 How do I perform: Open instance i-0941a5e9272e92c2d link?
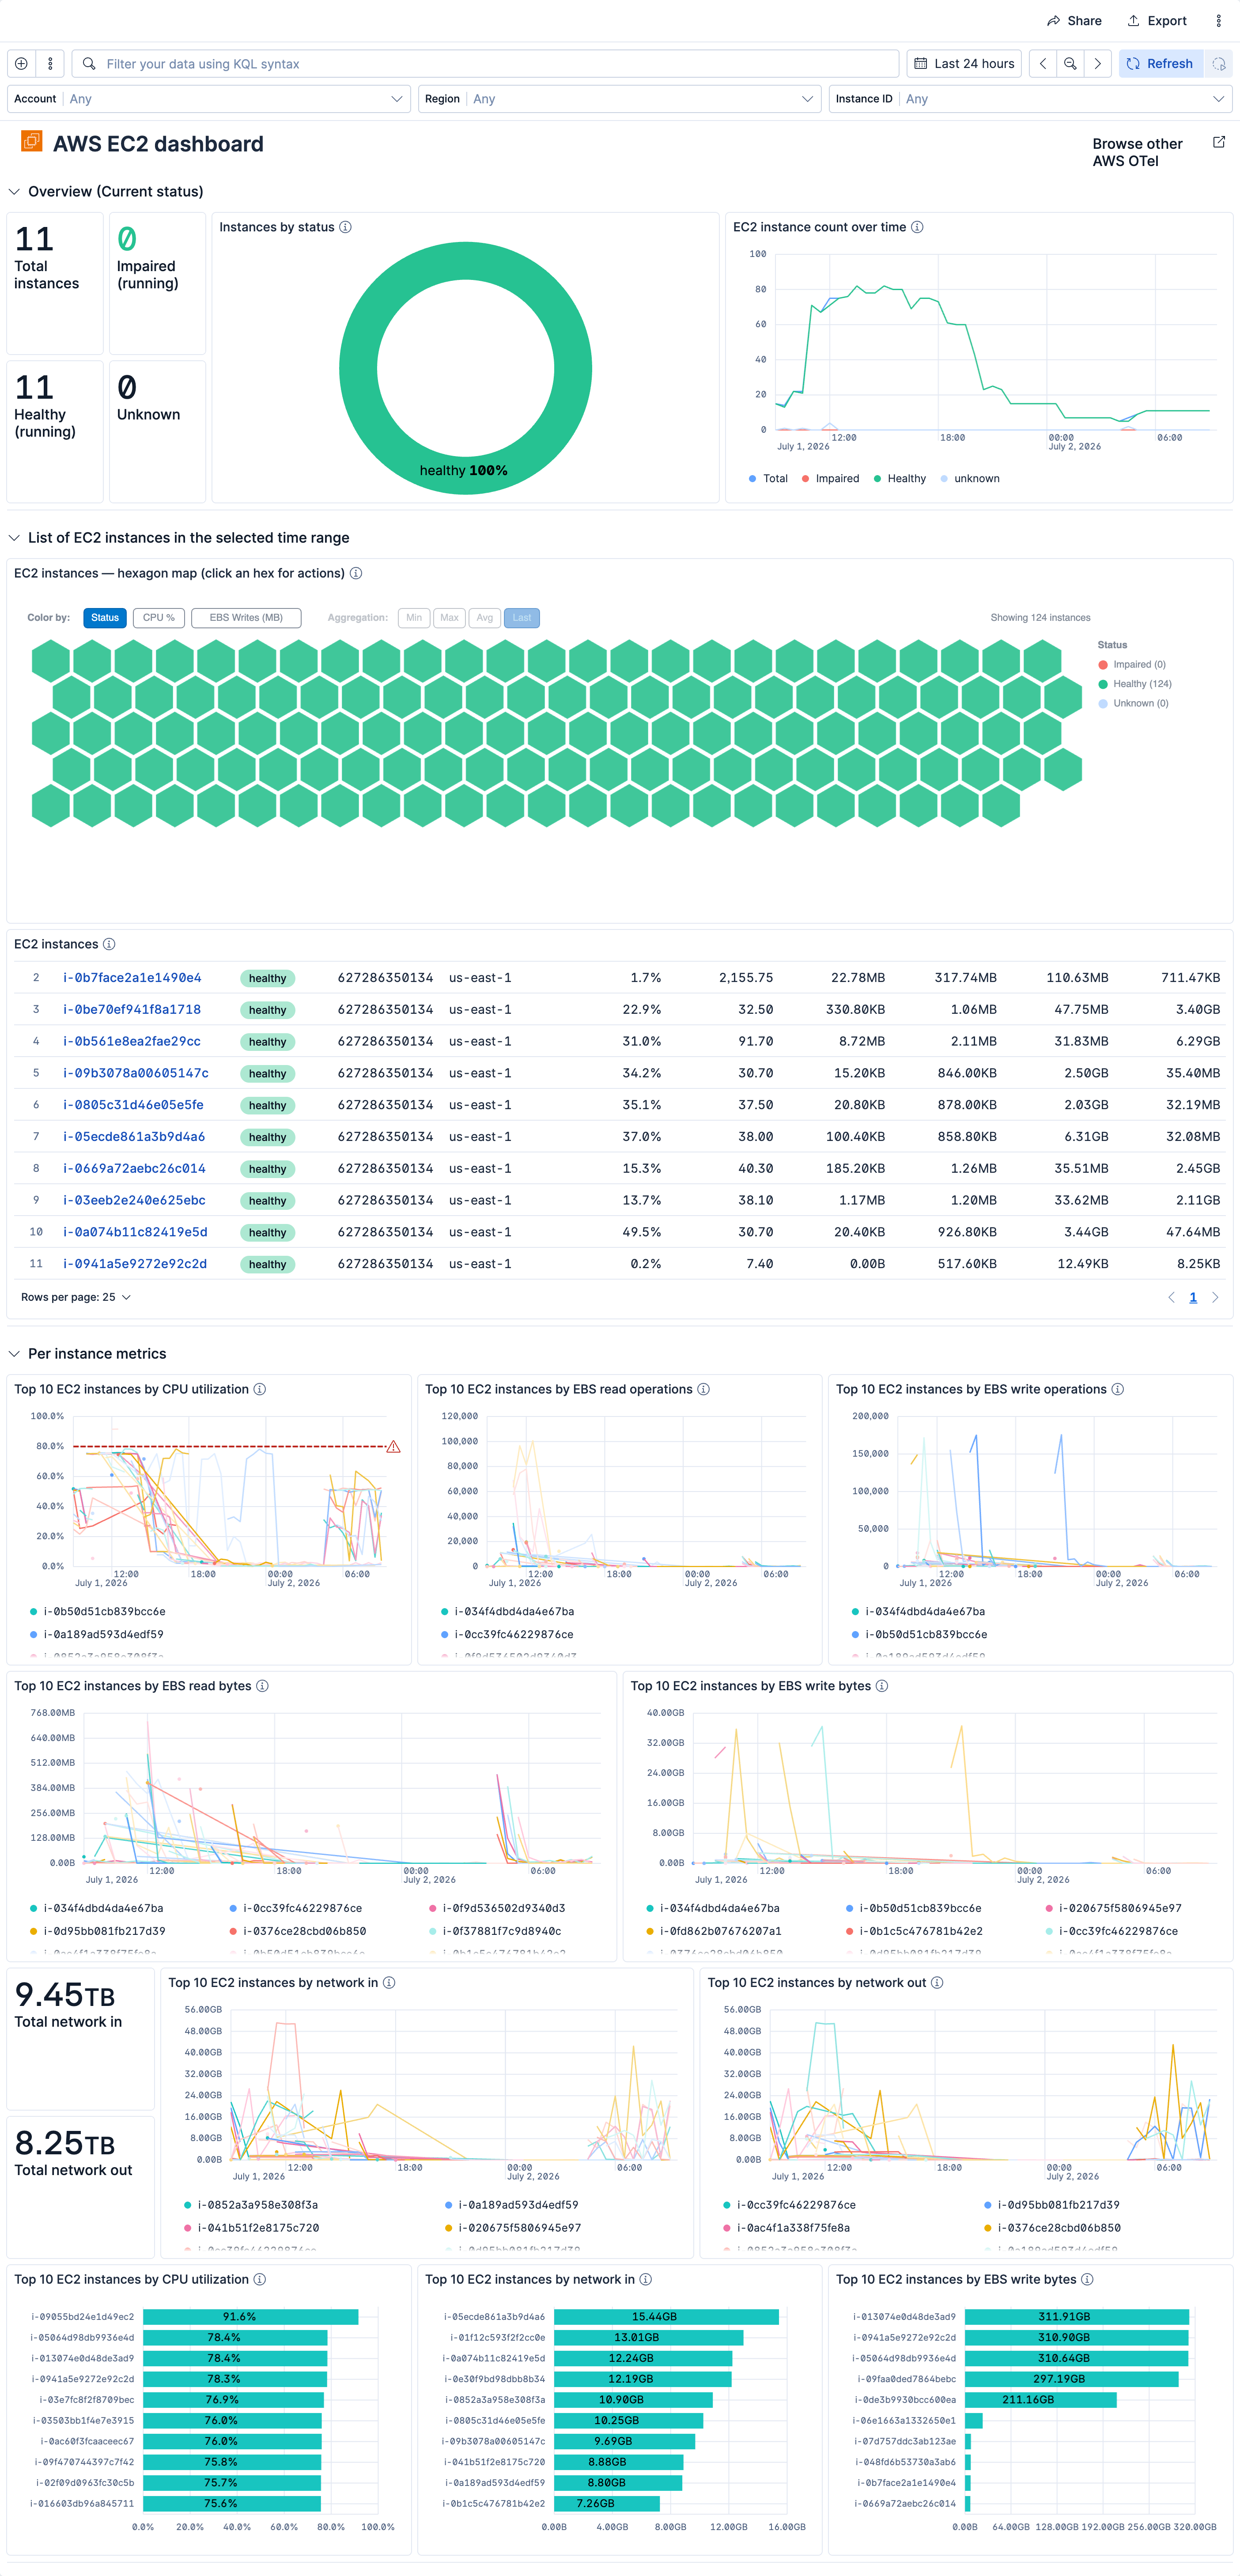[x=135, y=1264]
